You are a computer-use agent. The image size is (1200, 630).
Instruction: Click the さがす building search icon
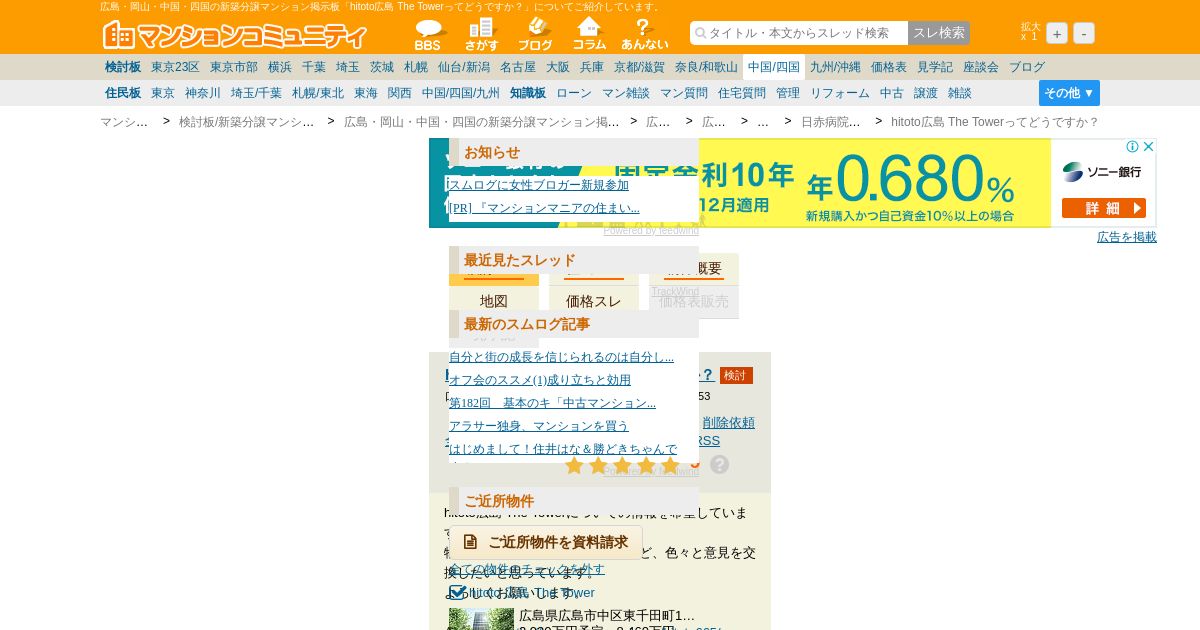(x=481, y=35)
